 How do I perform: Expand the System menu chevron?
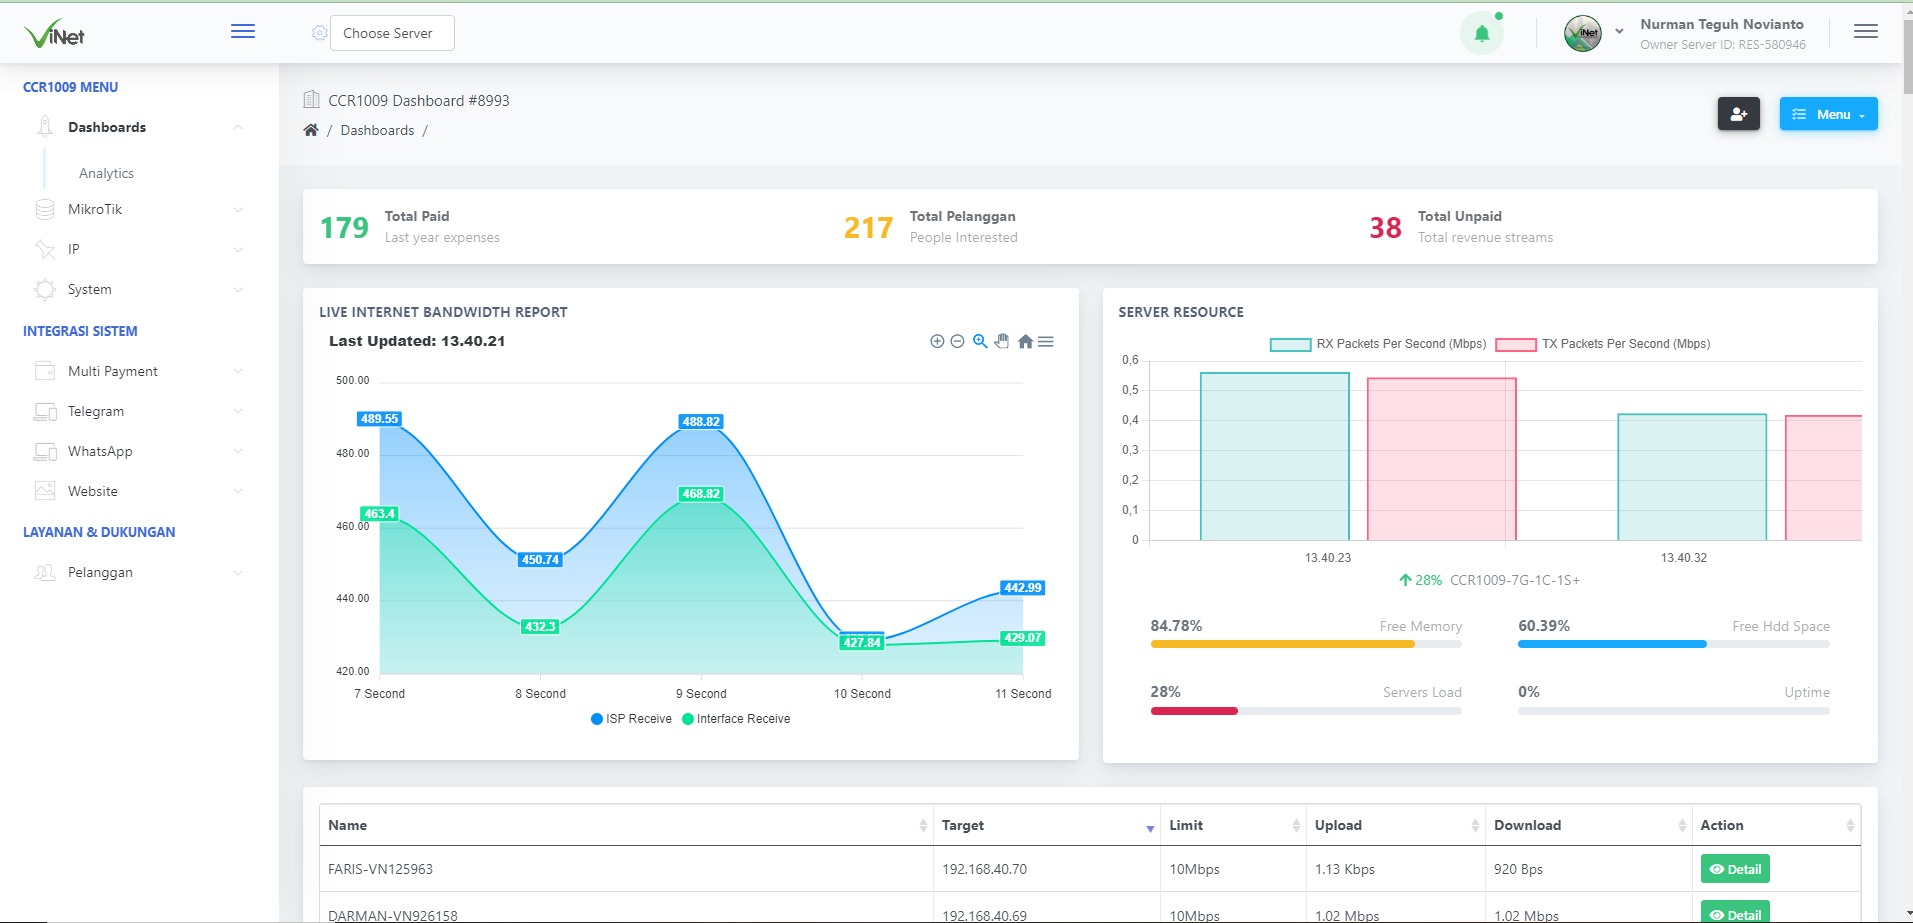(238, 289)
